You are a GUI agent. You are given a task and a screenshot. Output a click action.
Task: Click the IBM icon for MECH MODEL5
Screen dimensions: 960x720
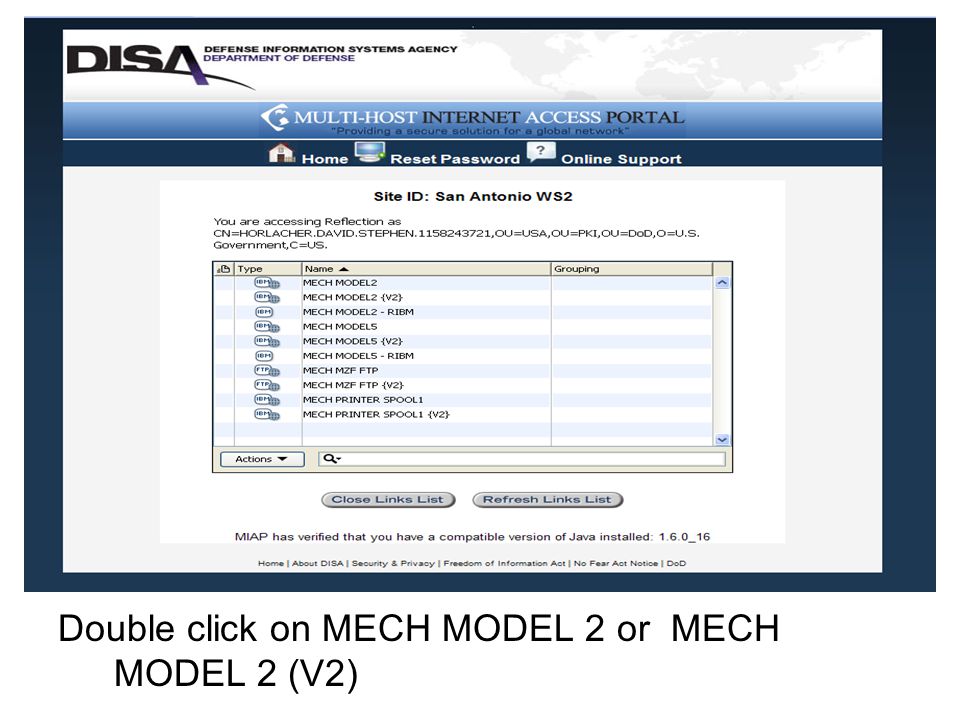pos(267,327)
